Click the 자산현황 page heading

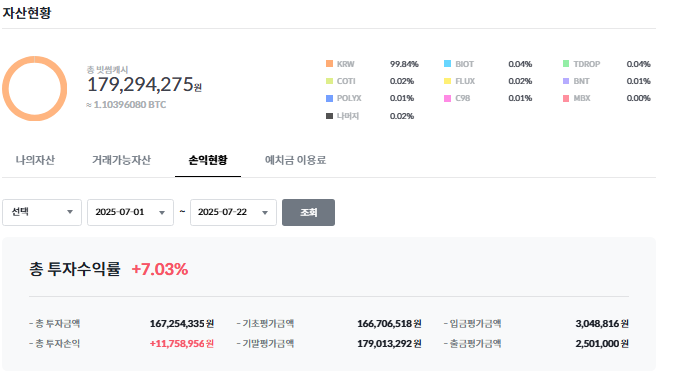pos(27,13)
